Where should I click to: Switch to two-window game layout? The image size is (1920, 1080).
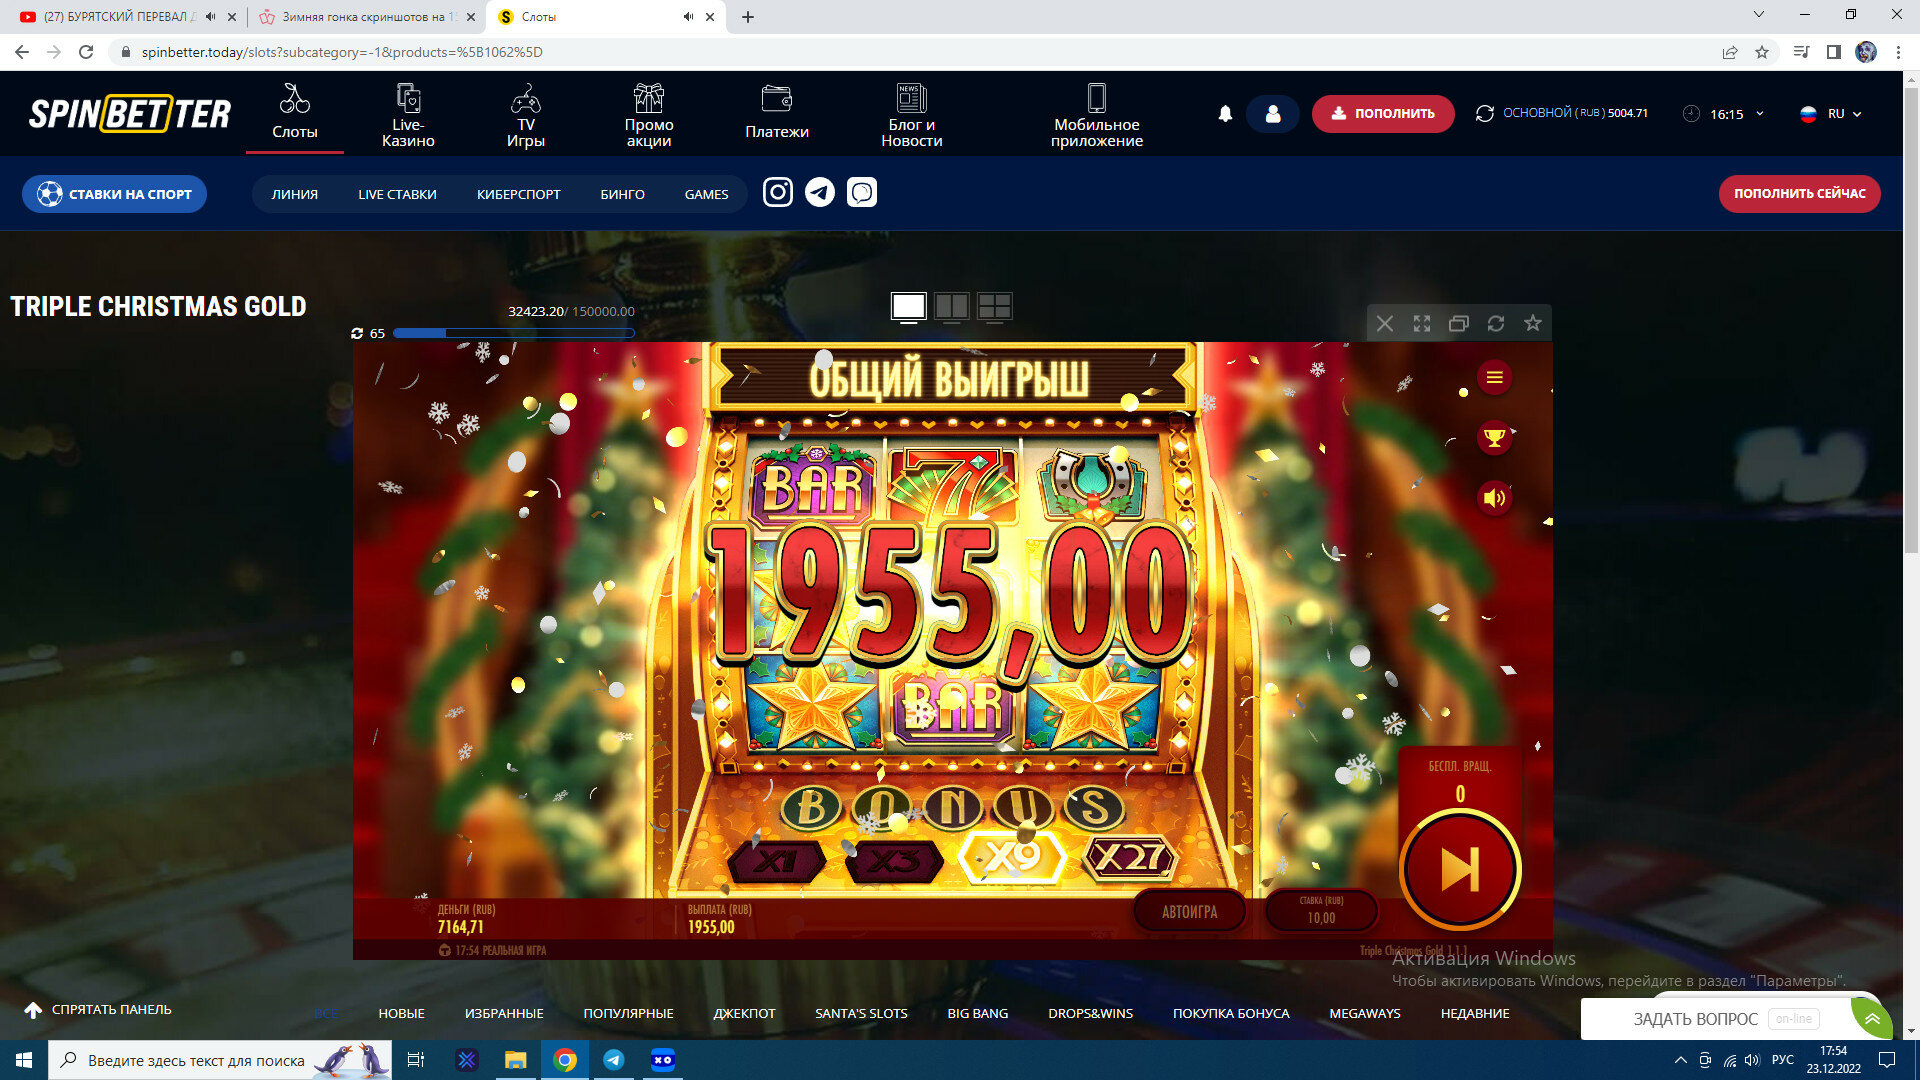tap(951, 306)
